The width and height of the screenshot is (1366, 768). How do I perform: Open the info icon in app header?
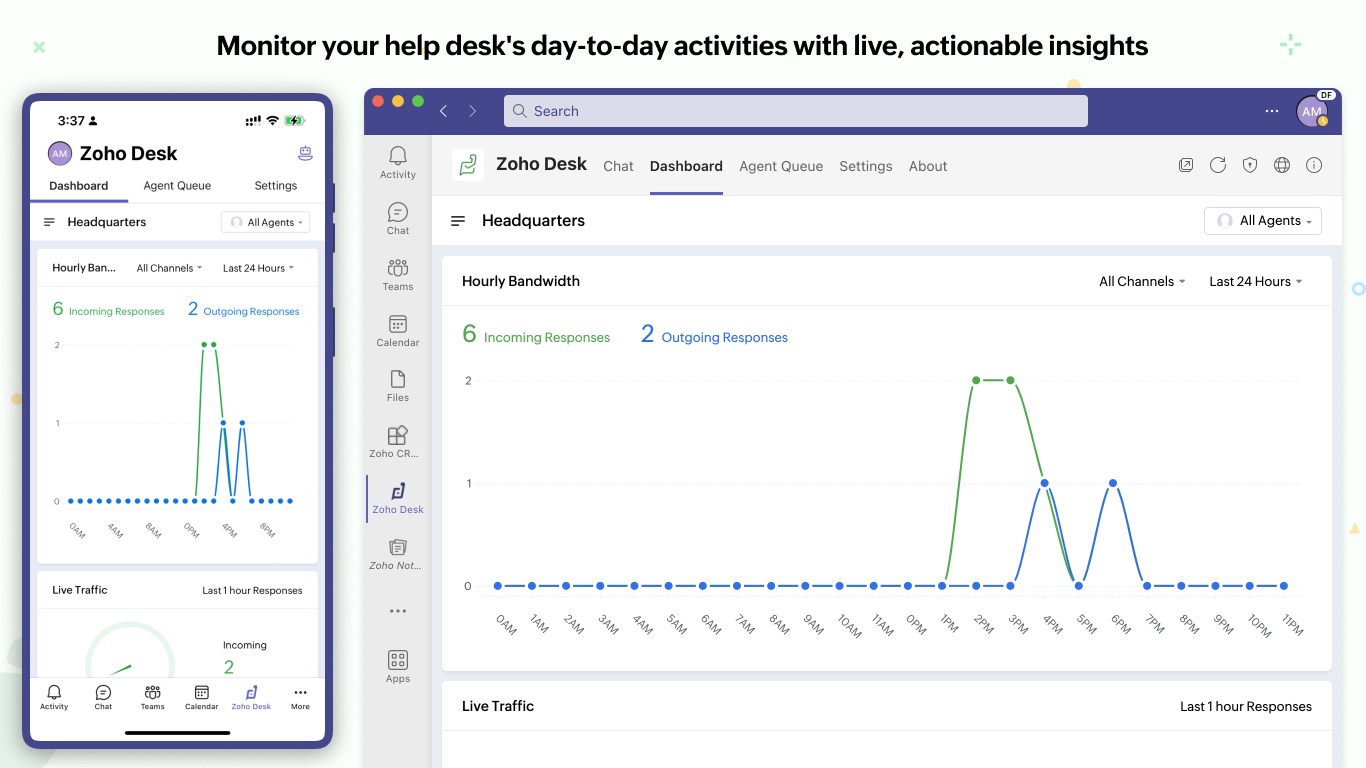[1314, 165]
